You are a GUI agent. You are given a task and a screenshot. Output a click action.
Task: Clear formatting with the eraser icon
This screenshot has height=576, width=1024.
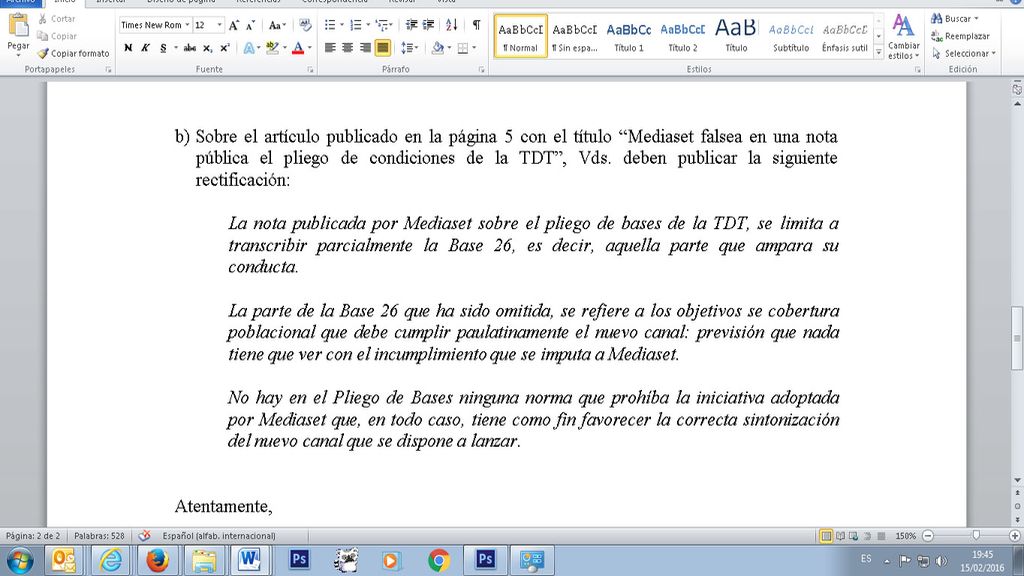pyautogui.click(x=305, y=25)
